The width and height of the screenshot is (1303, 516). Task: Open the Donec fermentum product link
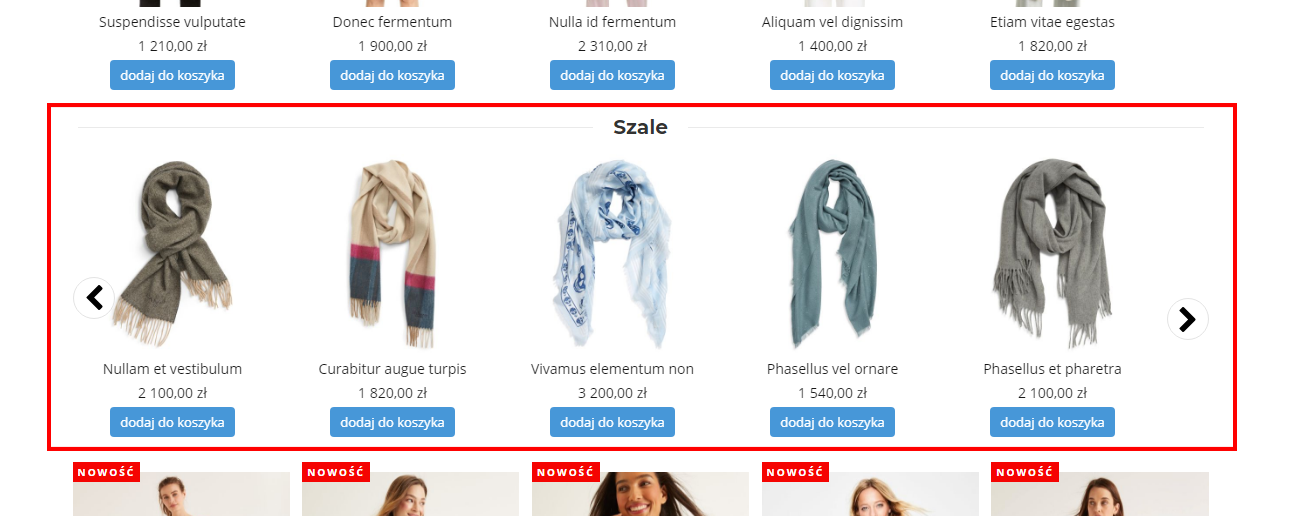click(x=392, y=22)
